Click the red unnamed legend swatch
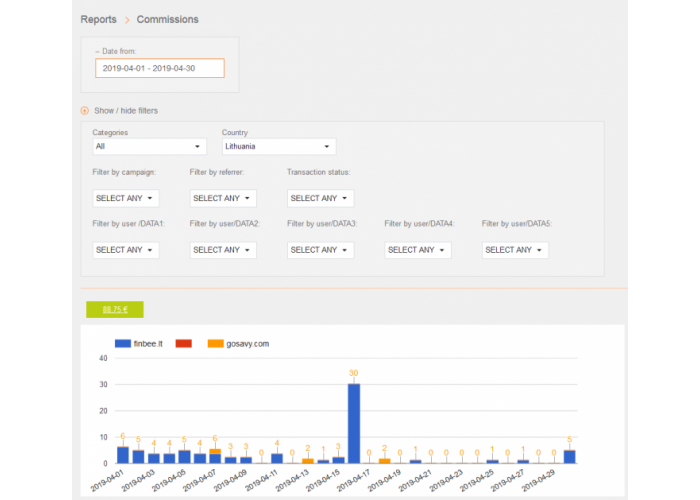This screenshot has width=700, height=500. coord(184,343)
